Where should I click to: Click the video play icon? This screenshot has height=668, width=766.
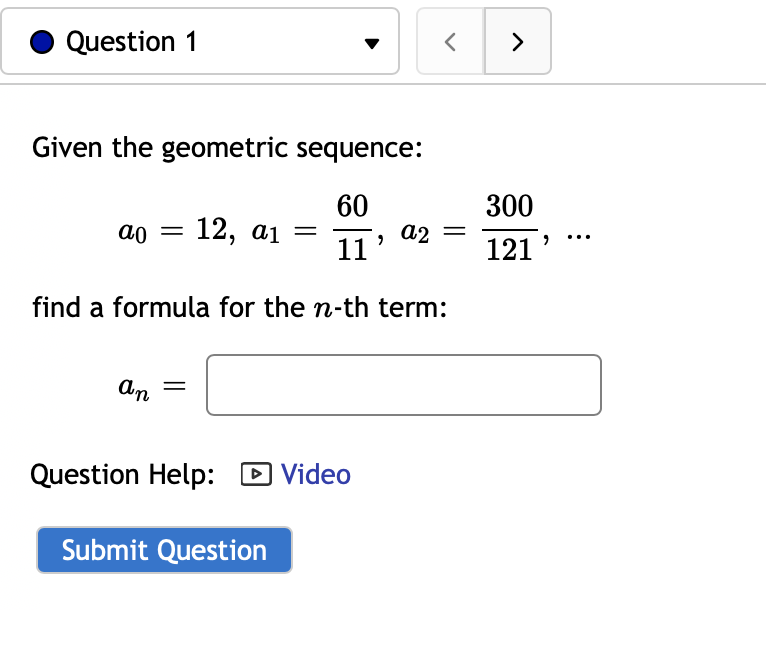click(x=254, y=474)
